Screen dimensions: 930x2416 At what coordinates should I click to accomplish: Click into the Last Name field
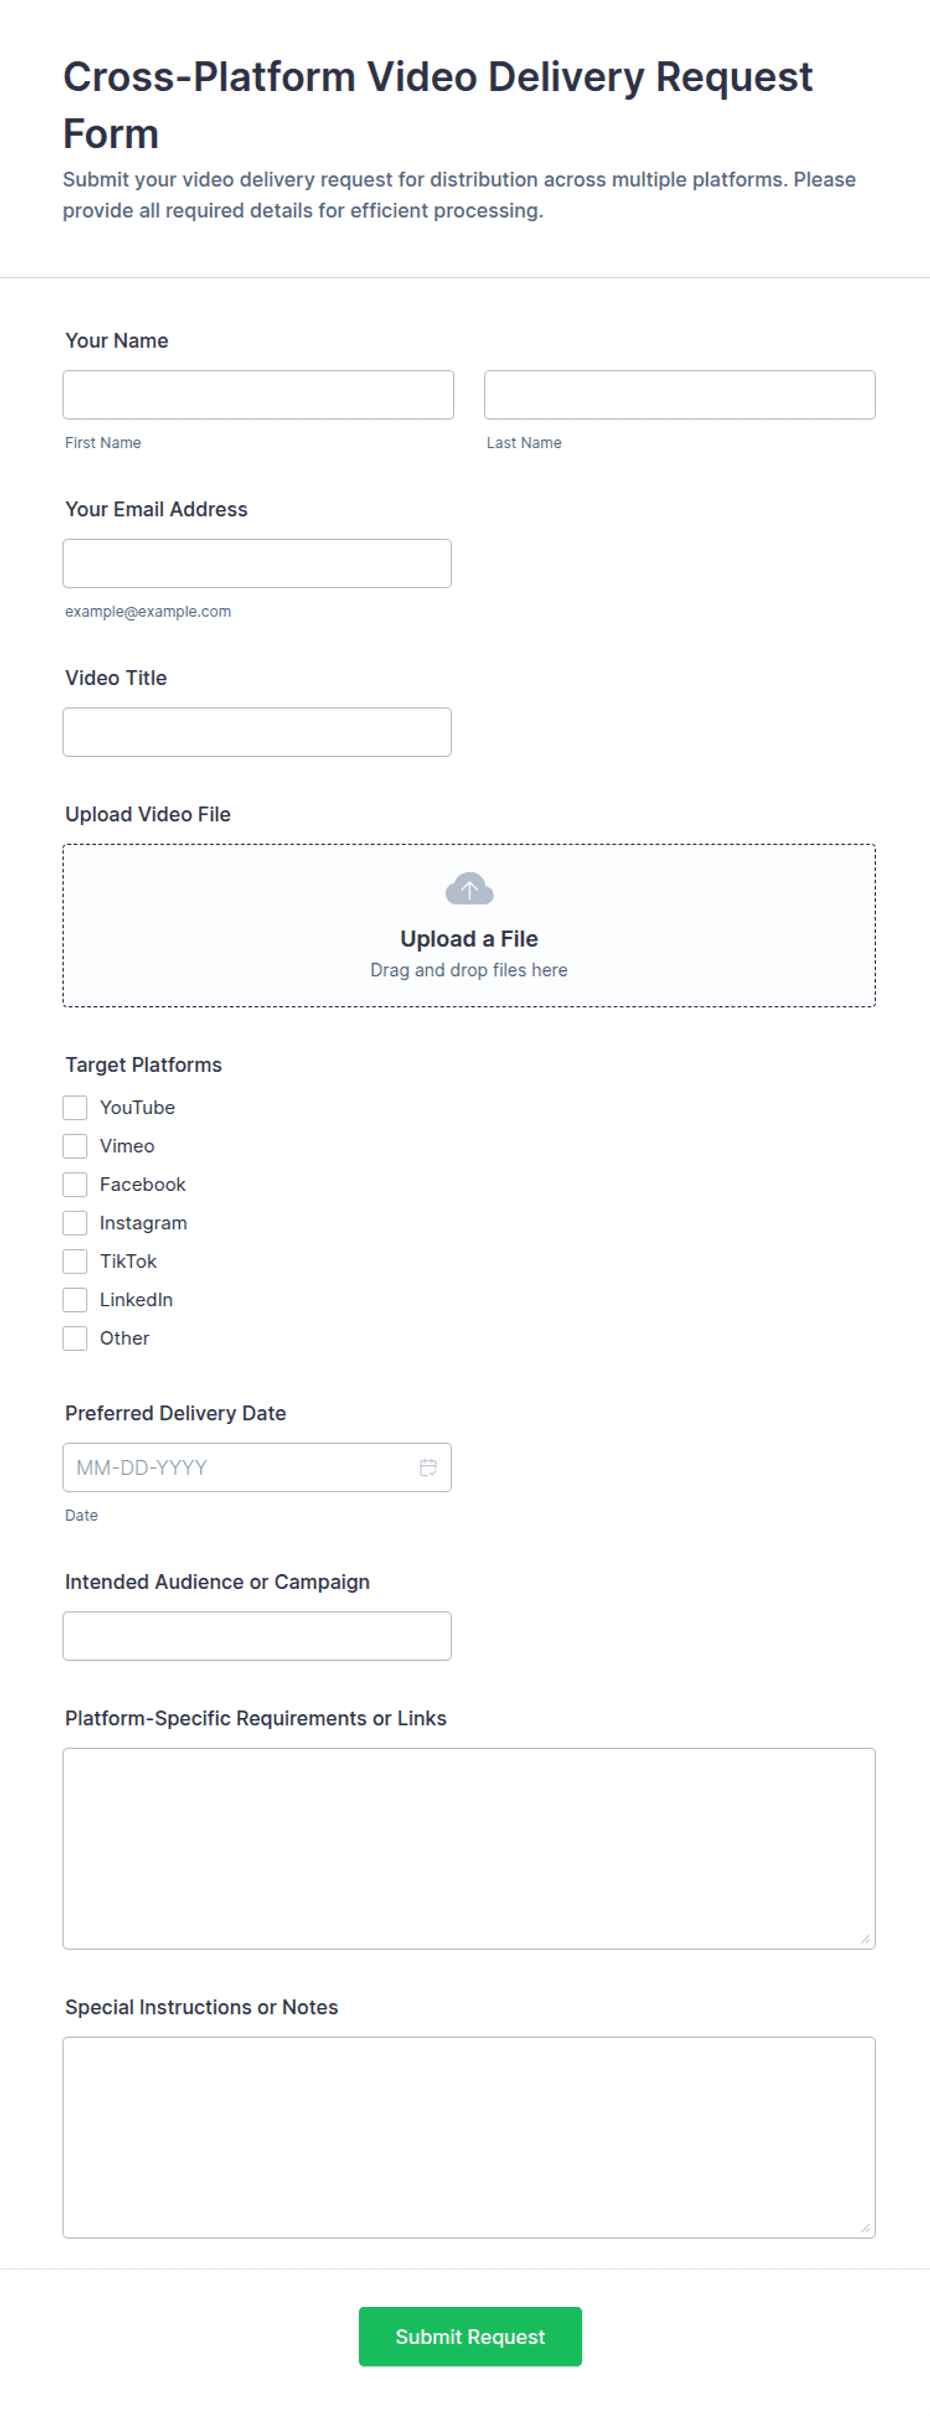click(680, 395)
